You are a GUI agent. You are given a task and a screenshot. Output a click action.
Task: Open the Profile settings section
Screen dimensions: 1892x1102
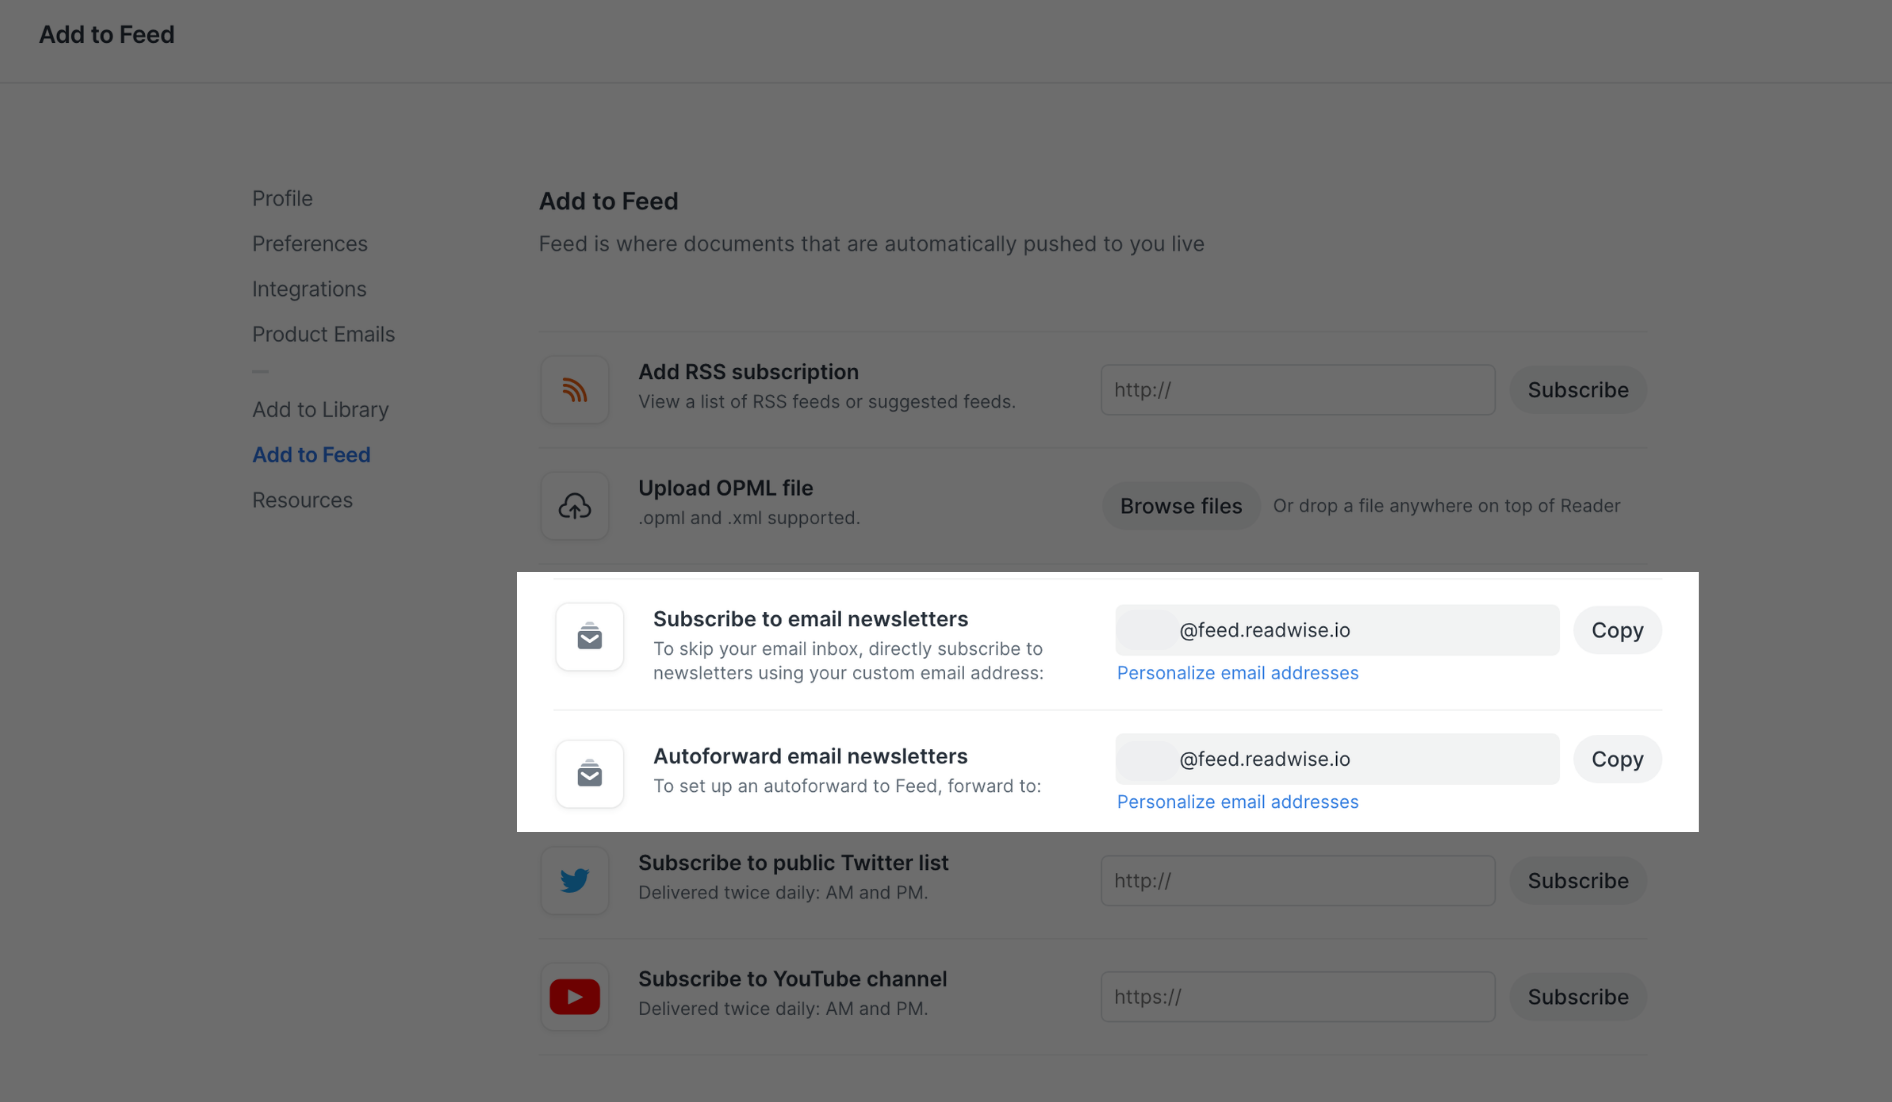pyautogui.click(x=282, y=198)
